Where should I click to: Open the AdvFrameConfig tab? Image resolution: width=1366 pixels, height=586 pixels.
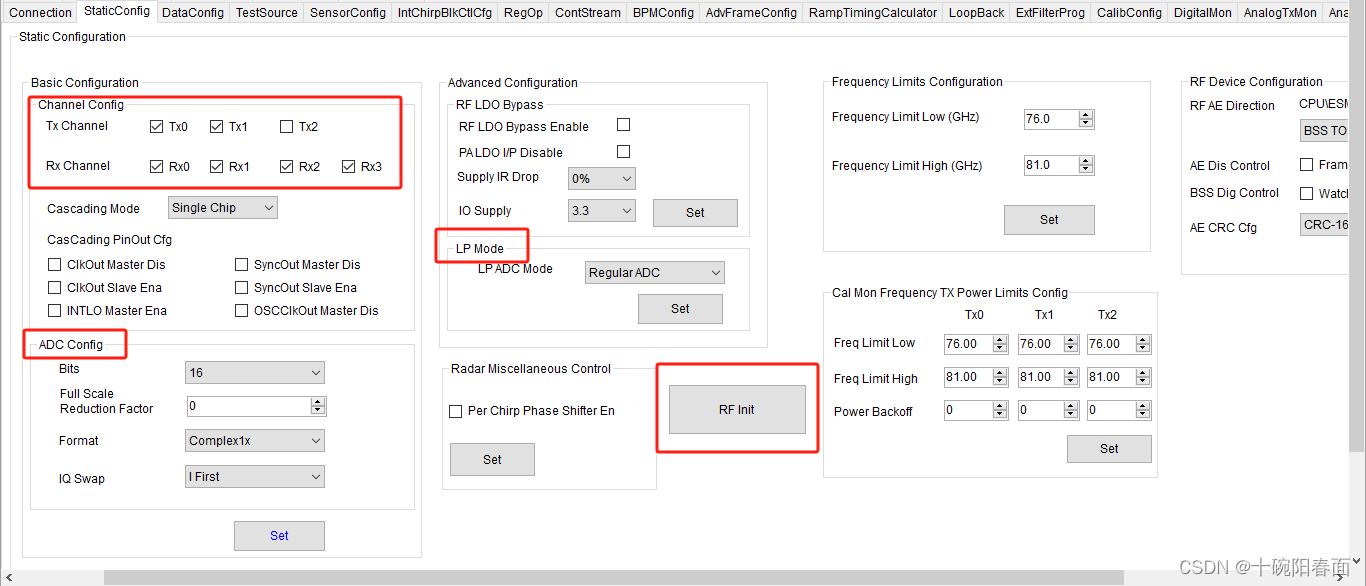pyautogui.click(x=751, y=13)
